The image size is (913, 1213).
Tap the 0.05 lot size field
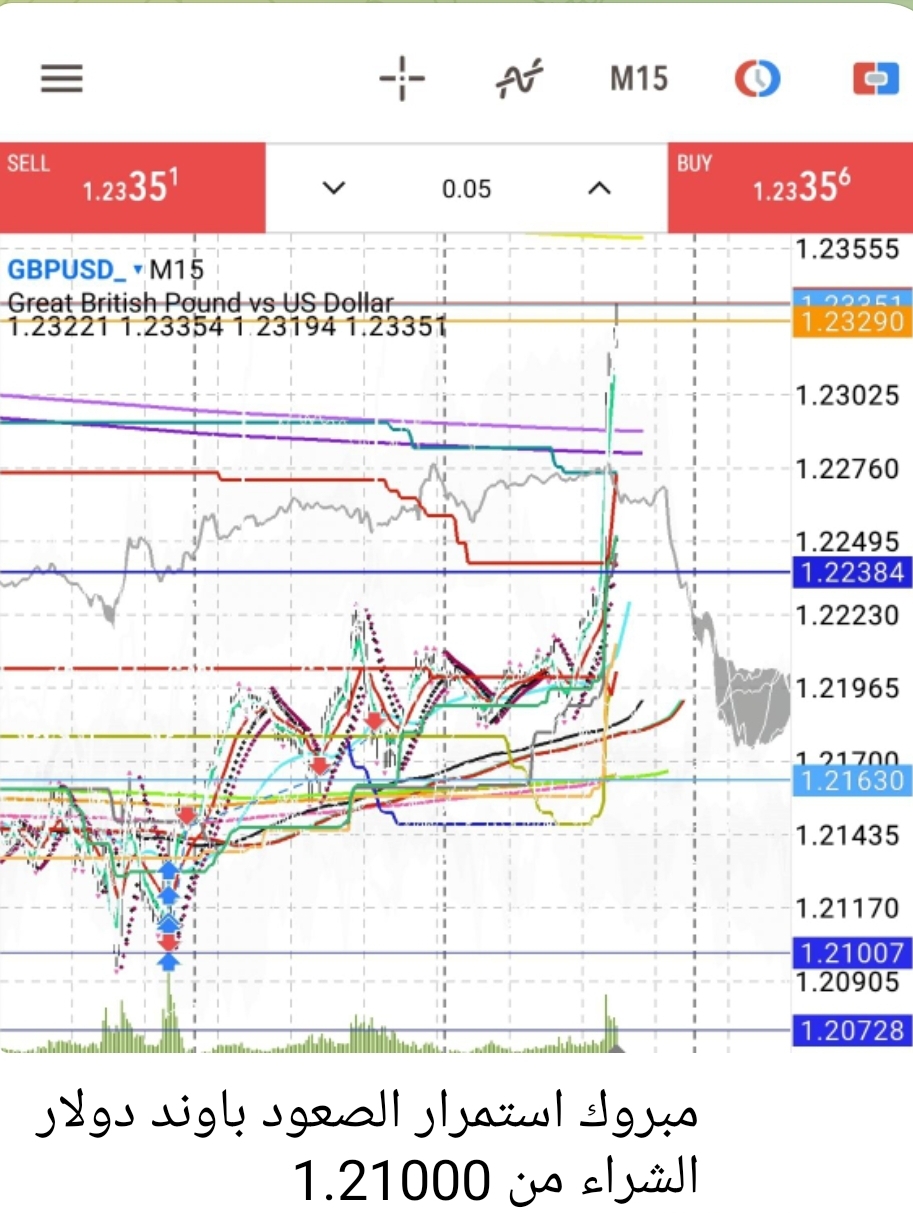tap(466, 188)
